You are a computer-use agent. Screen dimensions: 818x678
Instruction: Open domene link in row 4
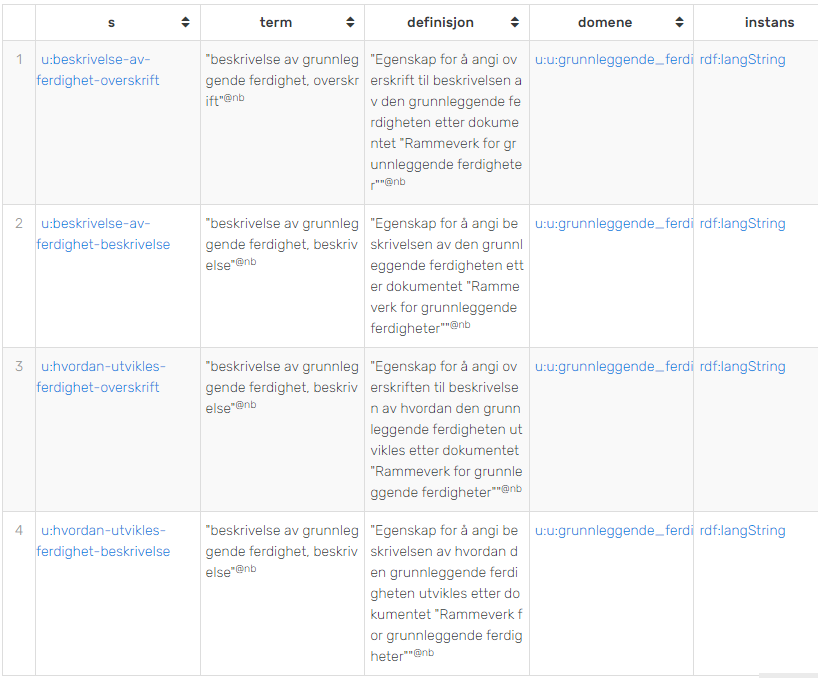point(614,530)
